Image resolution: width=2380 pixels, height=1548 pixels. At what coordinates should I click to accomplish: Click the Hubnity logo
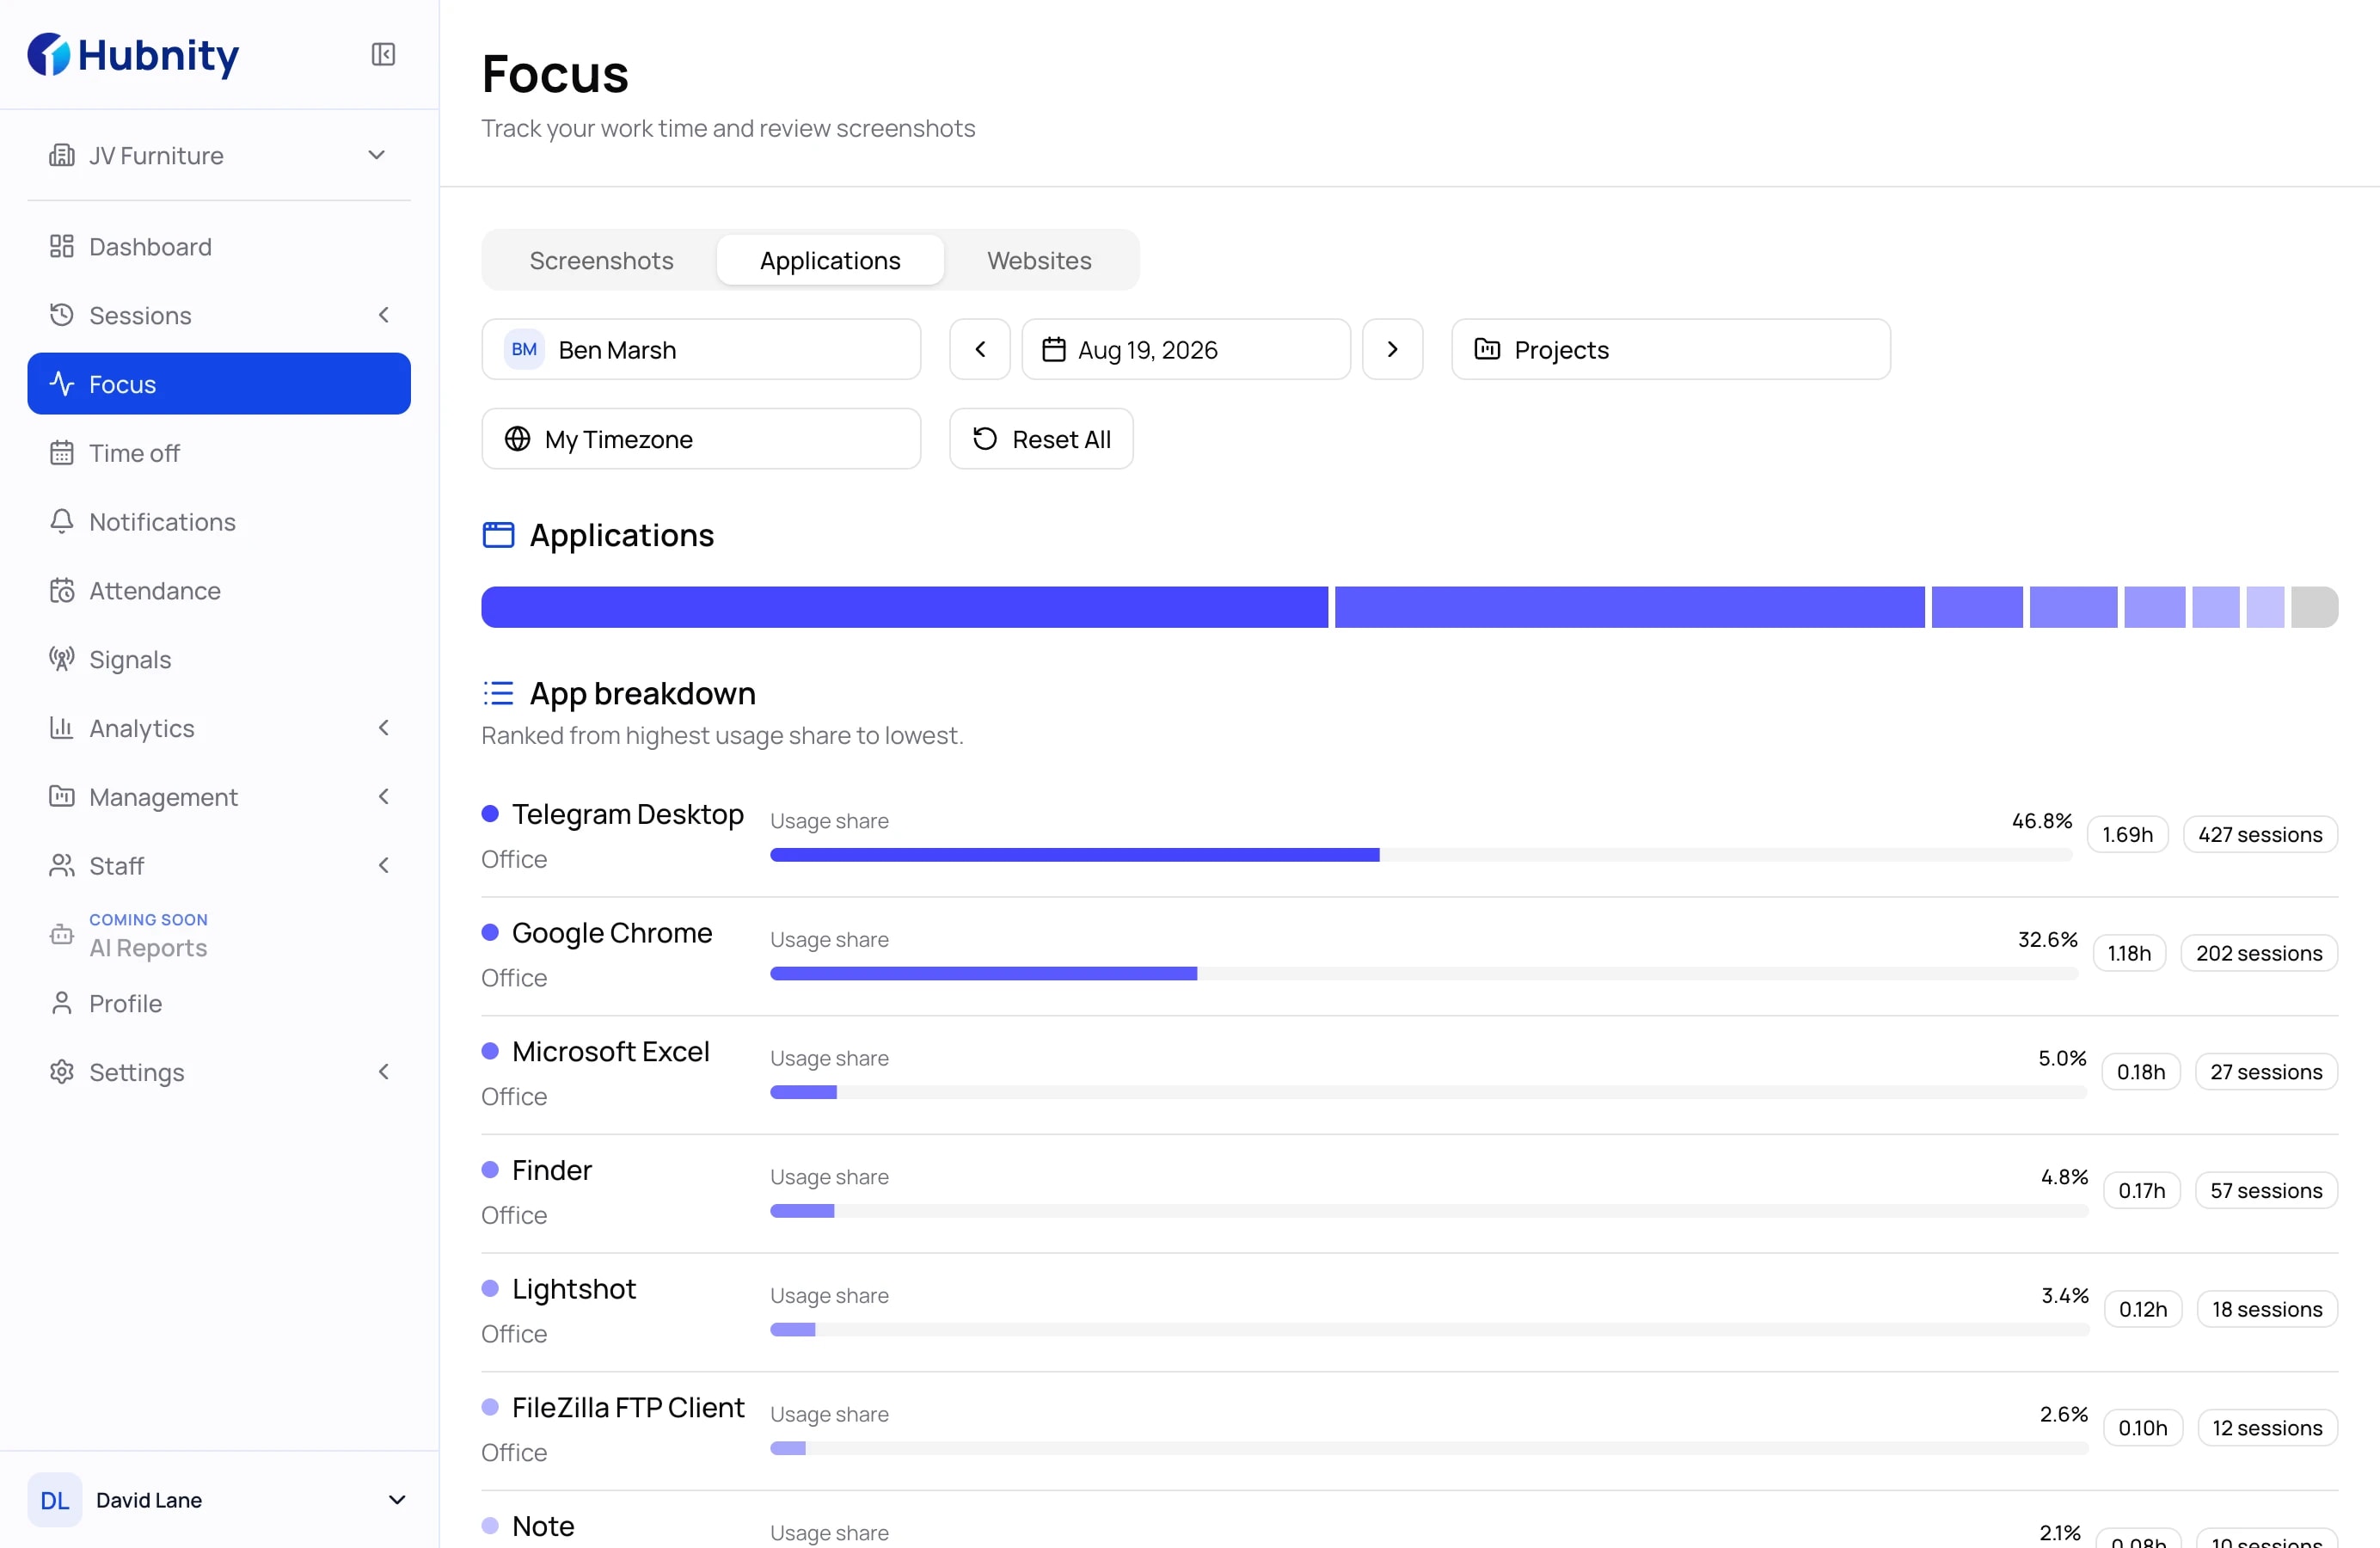pos(133,54)
